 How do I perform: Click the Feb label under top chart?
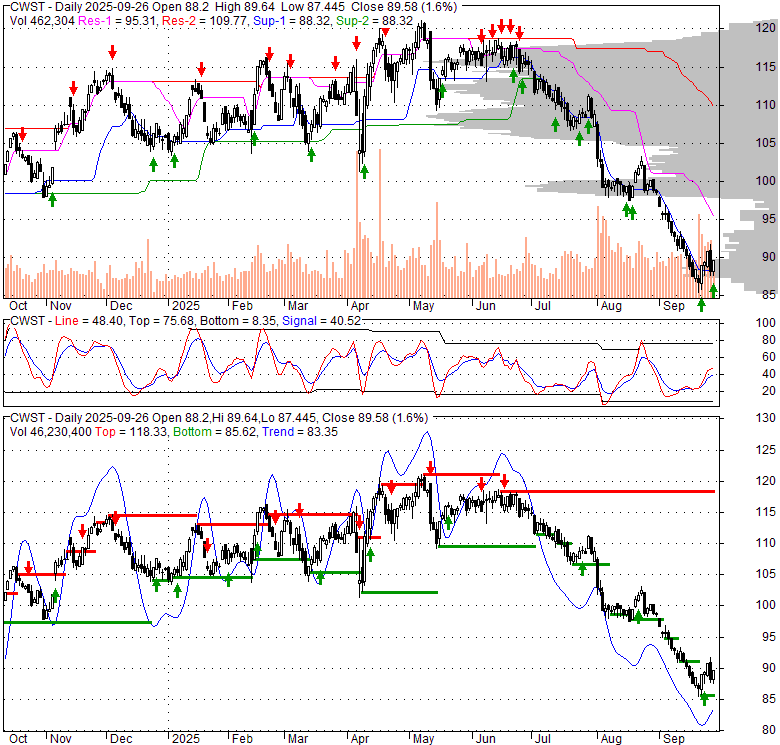coord(242,306)
